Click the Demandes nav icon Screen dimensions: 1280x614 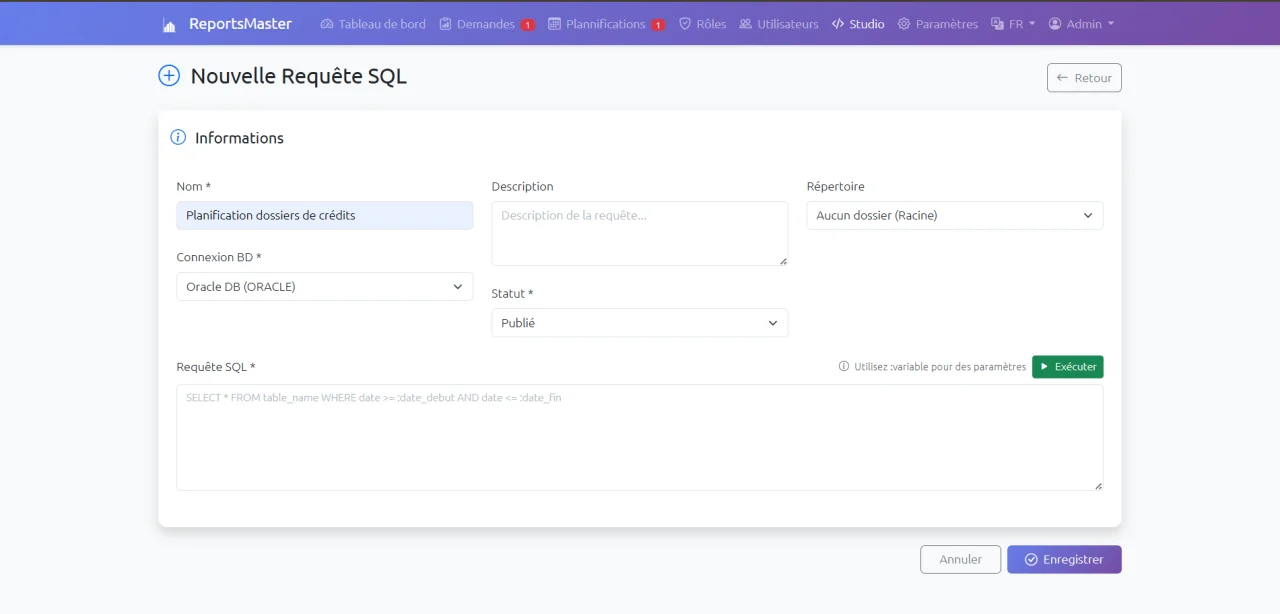[446, 24]
